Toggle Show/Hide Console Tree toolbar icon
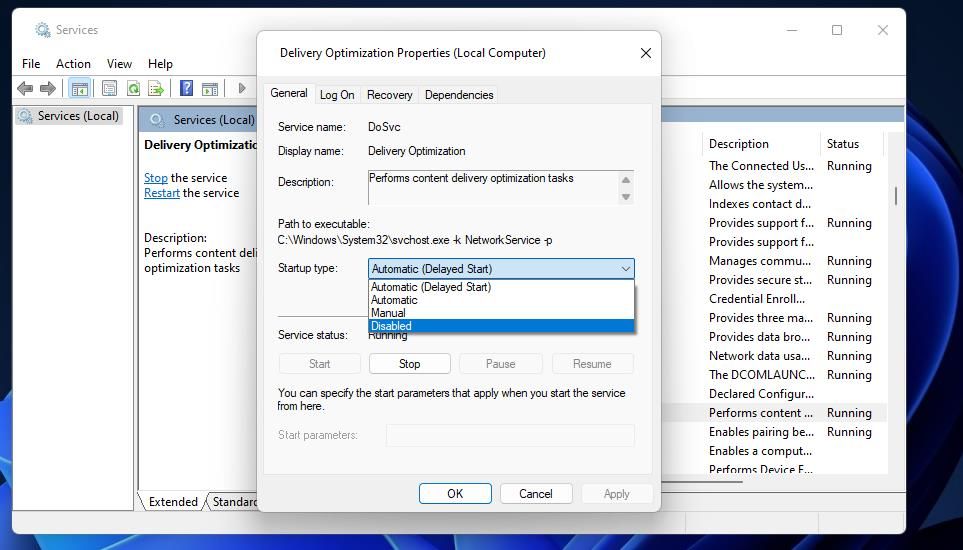Screen dimensions: 963x550 80,89
